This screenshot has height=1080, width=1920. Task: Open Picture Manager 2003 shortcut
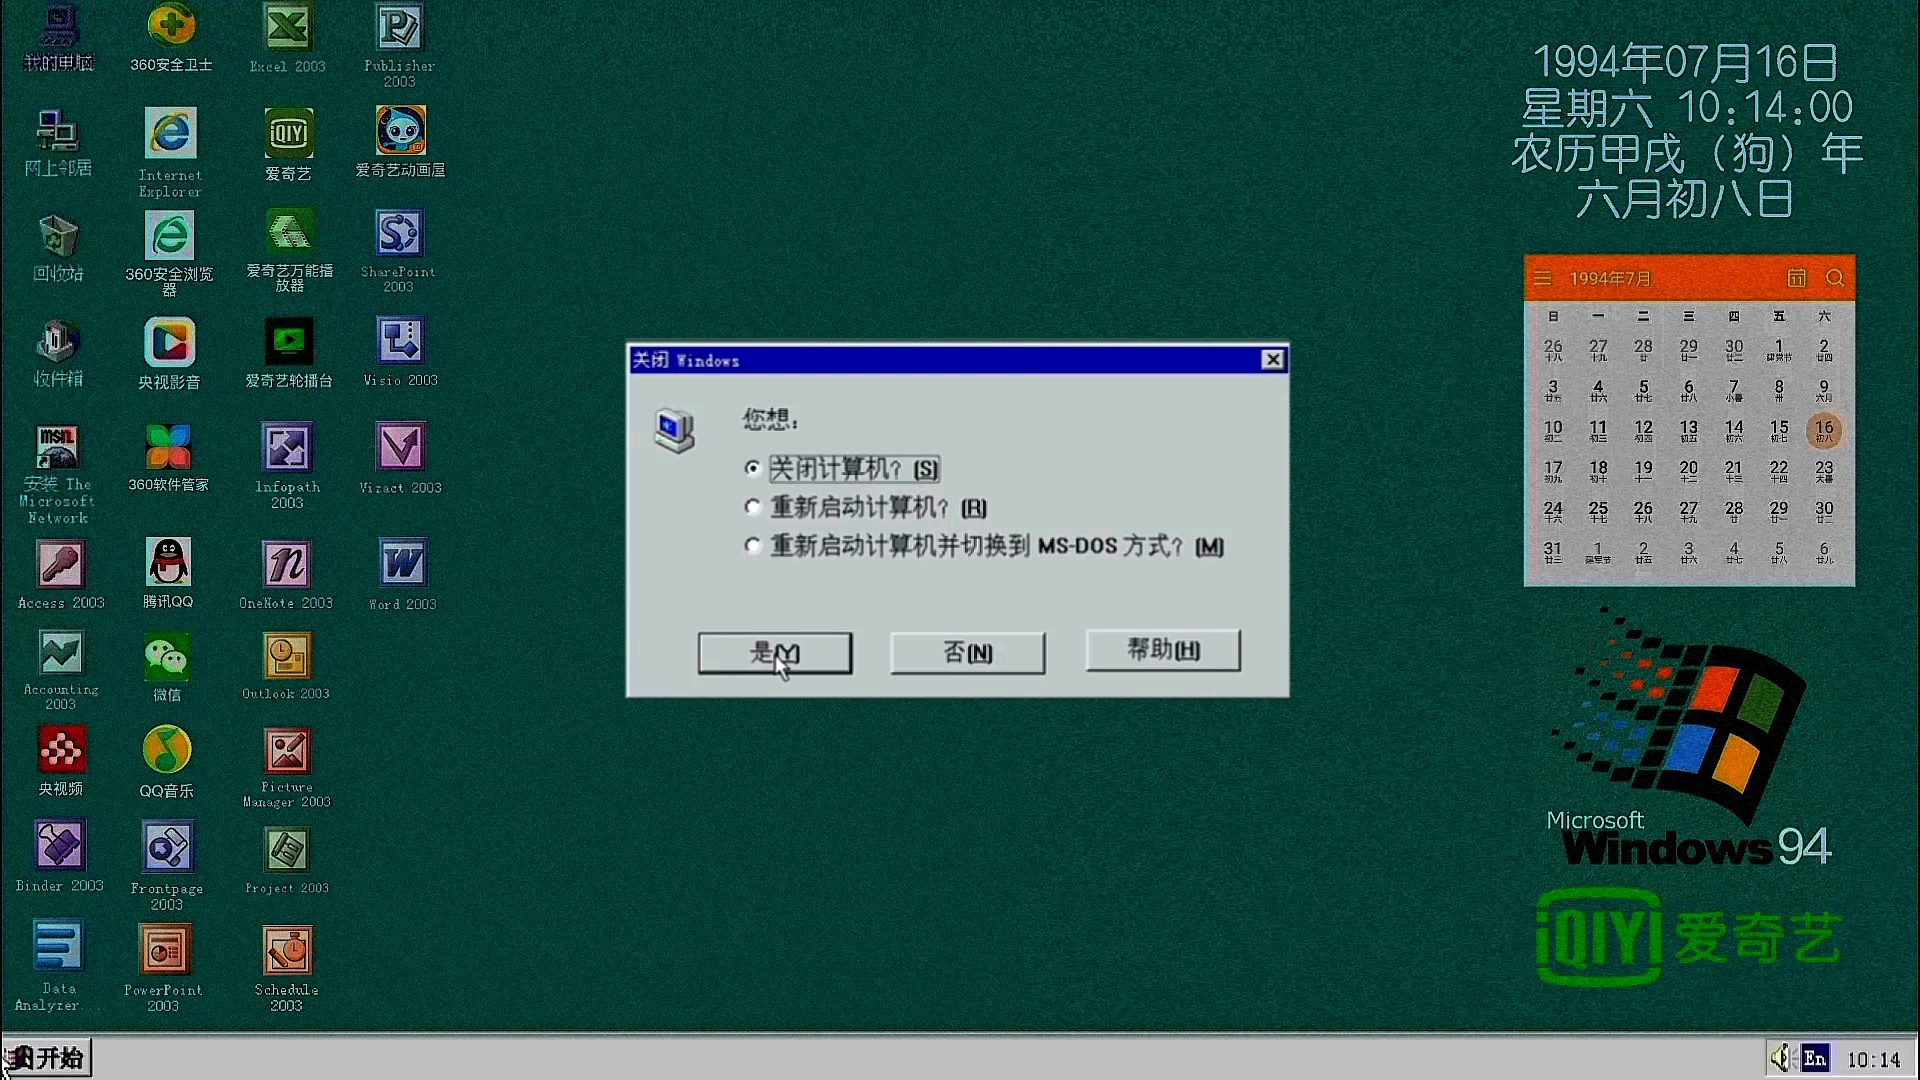pos(287,768)
